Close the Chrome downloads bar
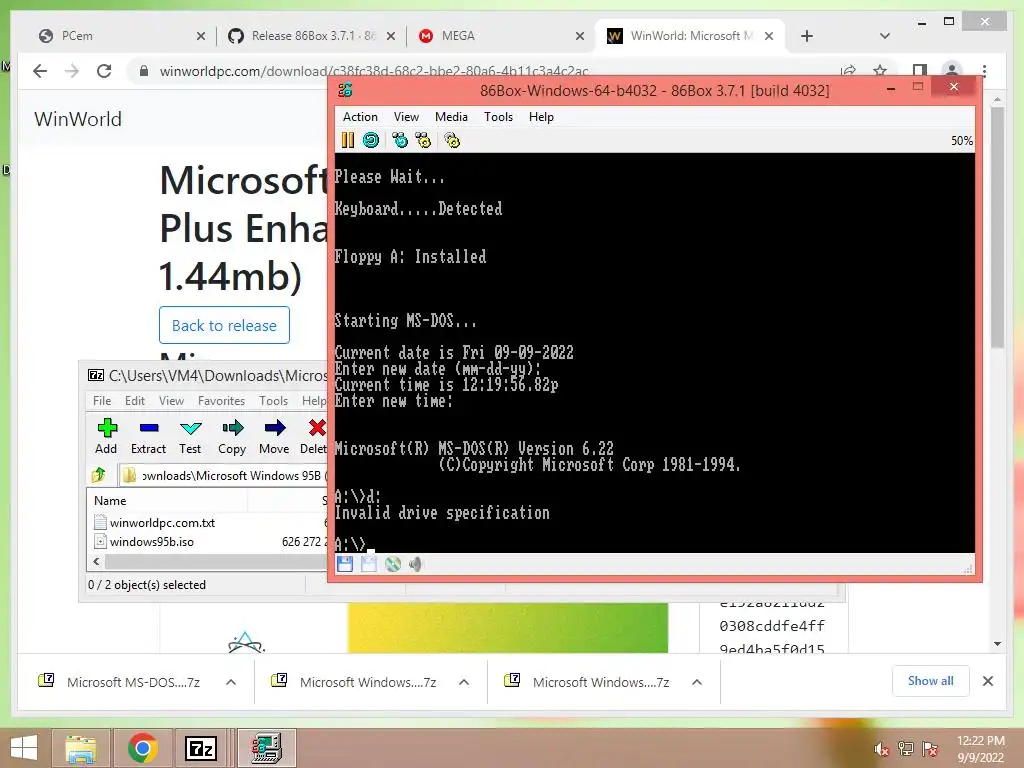Image resolution: width=1024 pixels, height=768 pixels. click(988, 681)
